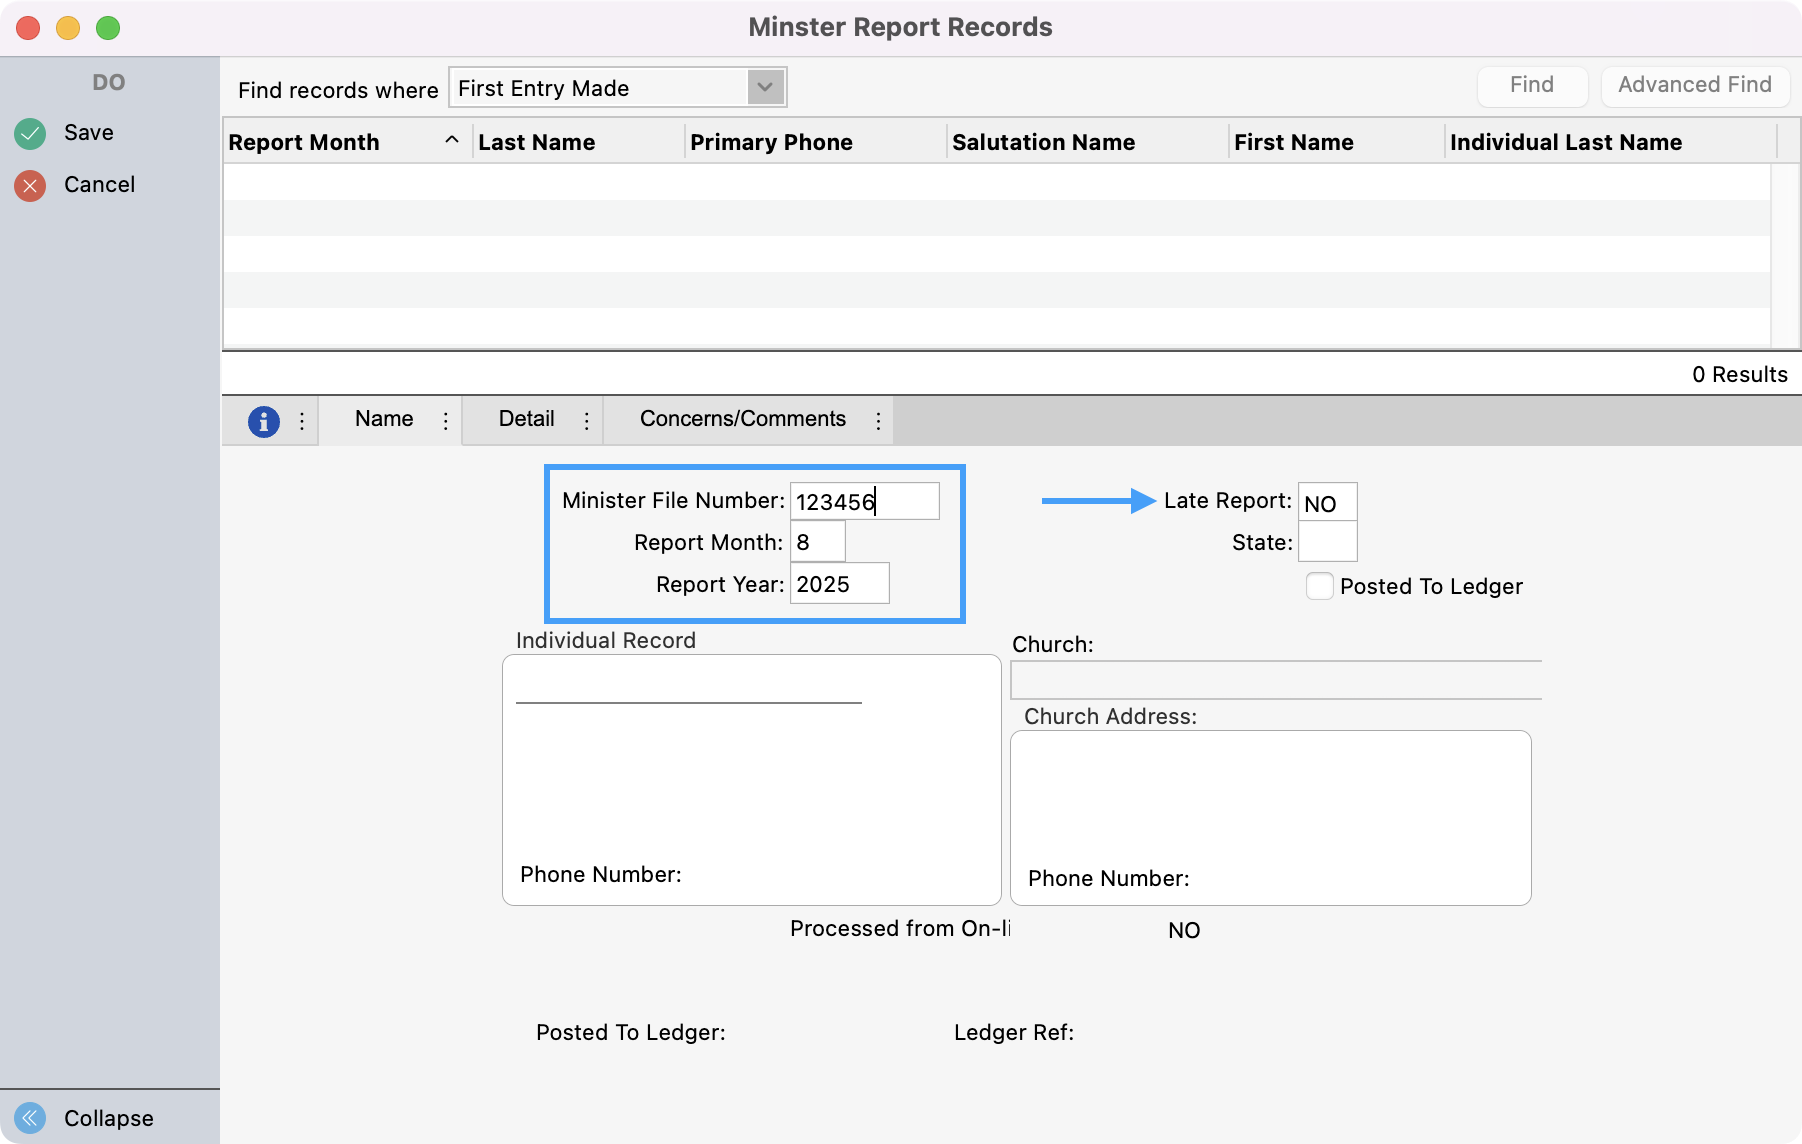The image size is (1802, 1144).
Task: Open the Concerns/Comments tab
Action: [x=742, y=419]
